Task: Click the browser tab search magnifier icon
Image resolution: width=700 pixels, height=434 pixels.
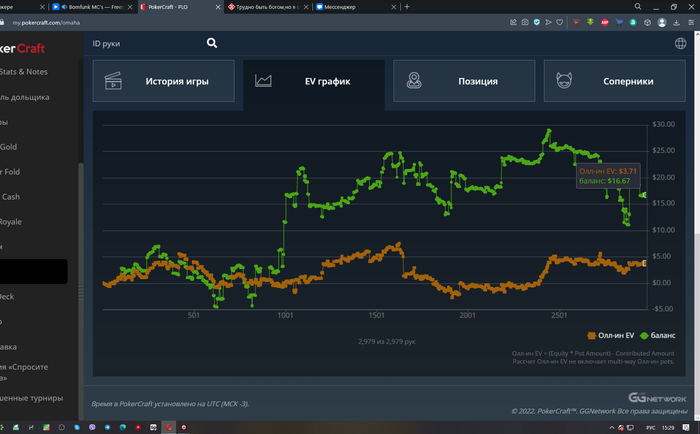Action: click(638, 7)
